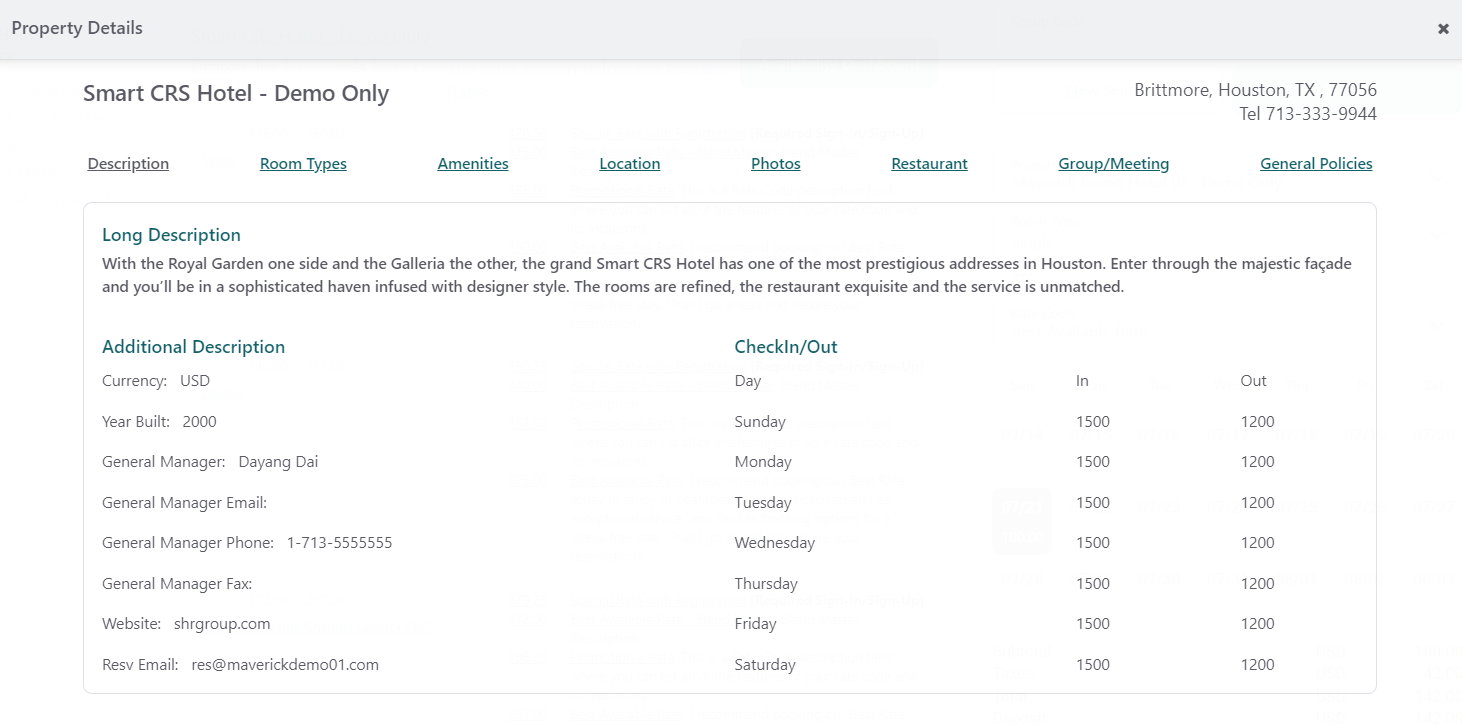This screenshot has width=1462, height=724.
Task: Click the General Manager Email label
Action: tap(184, 503)
